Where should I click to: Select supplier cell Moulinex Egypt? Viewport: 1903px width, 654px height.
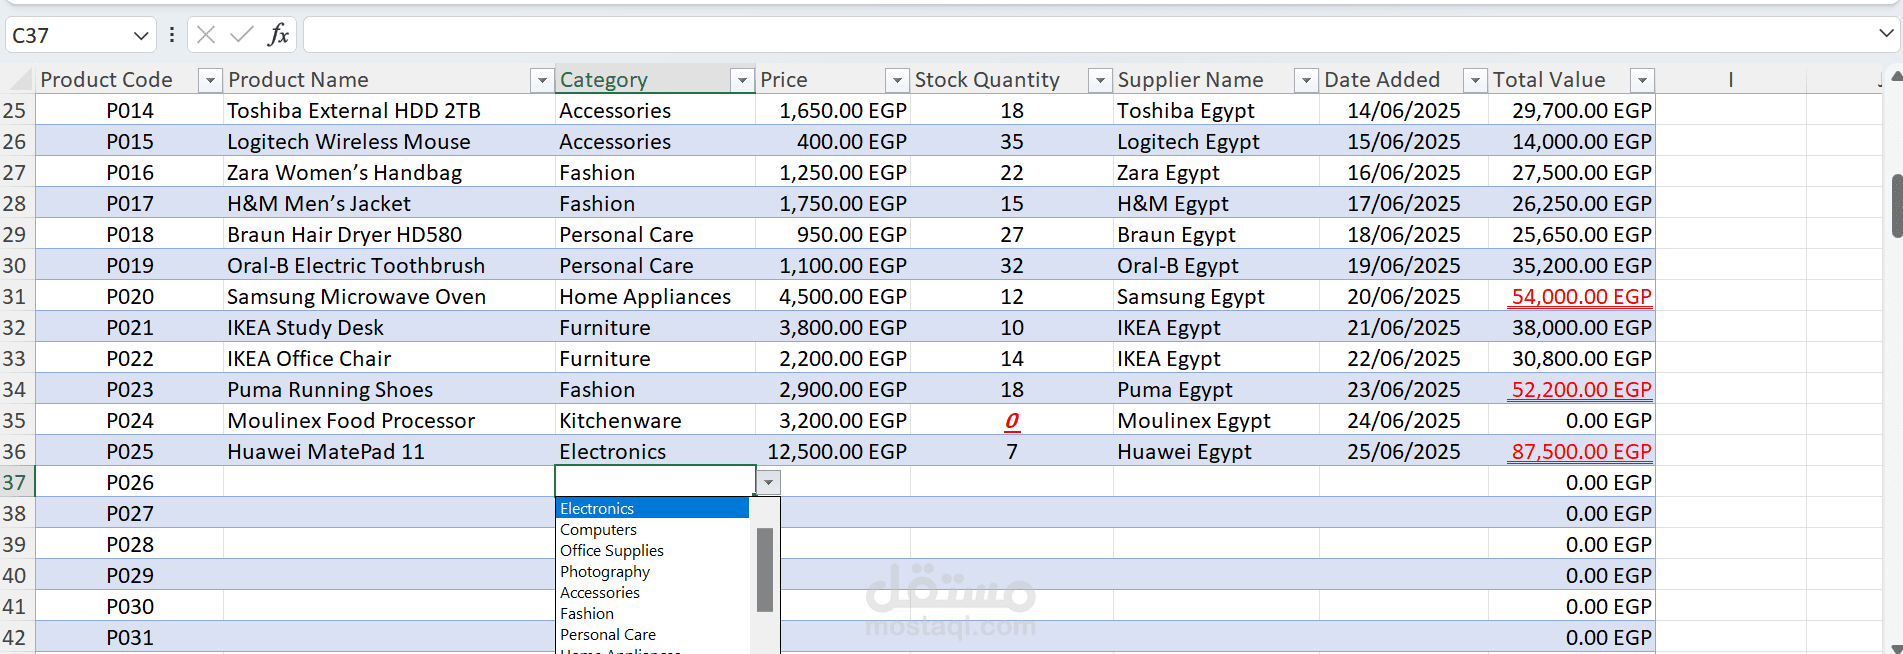click(1216, 421)
